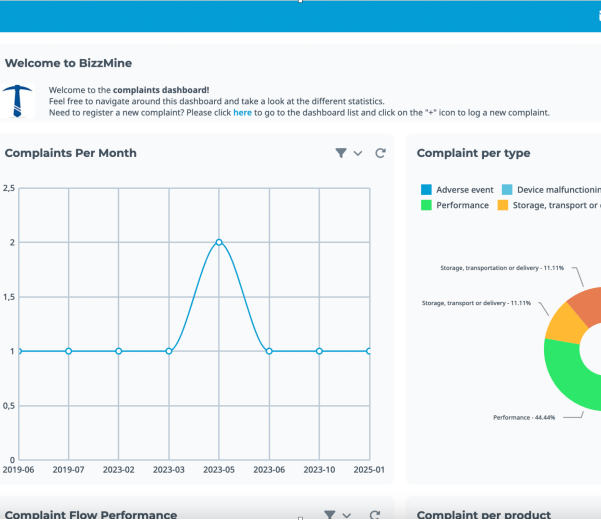Expand the chevron dropdown beside Complaints Per Month filter
This screenshot has width=601, height=520.
358,154
